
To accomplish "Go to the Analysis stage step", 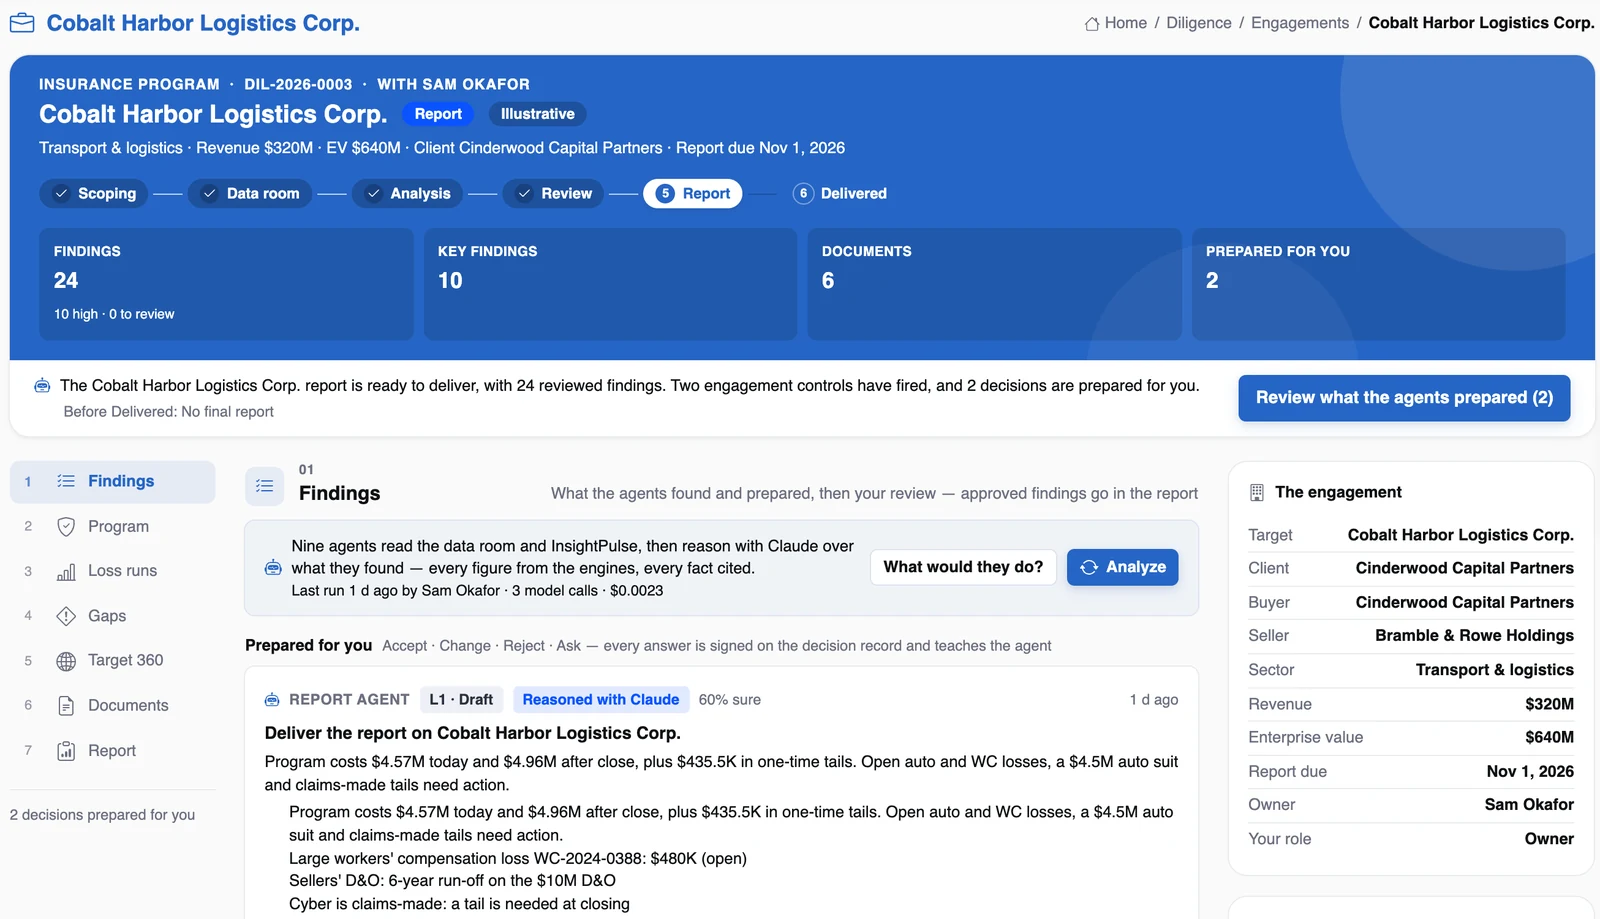I will tap(407, 194).
